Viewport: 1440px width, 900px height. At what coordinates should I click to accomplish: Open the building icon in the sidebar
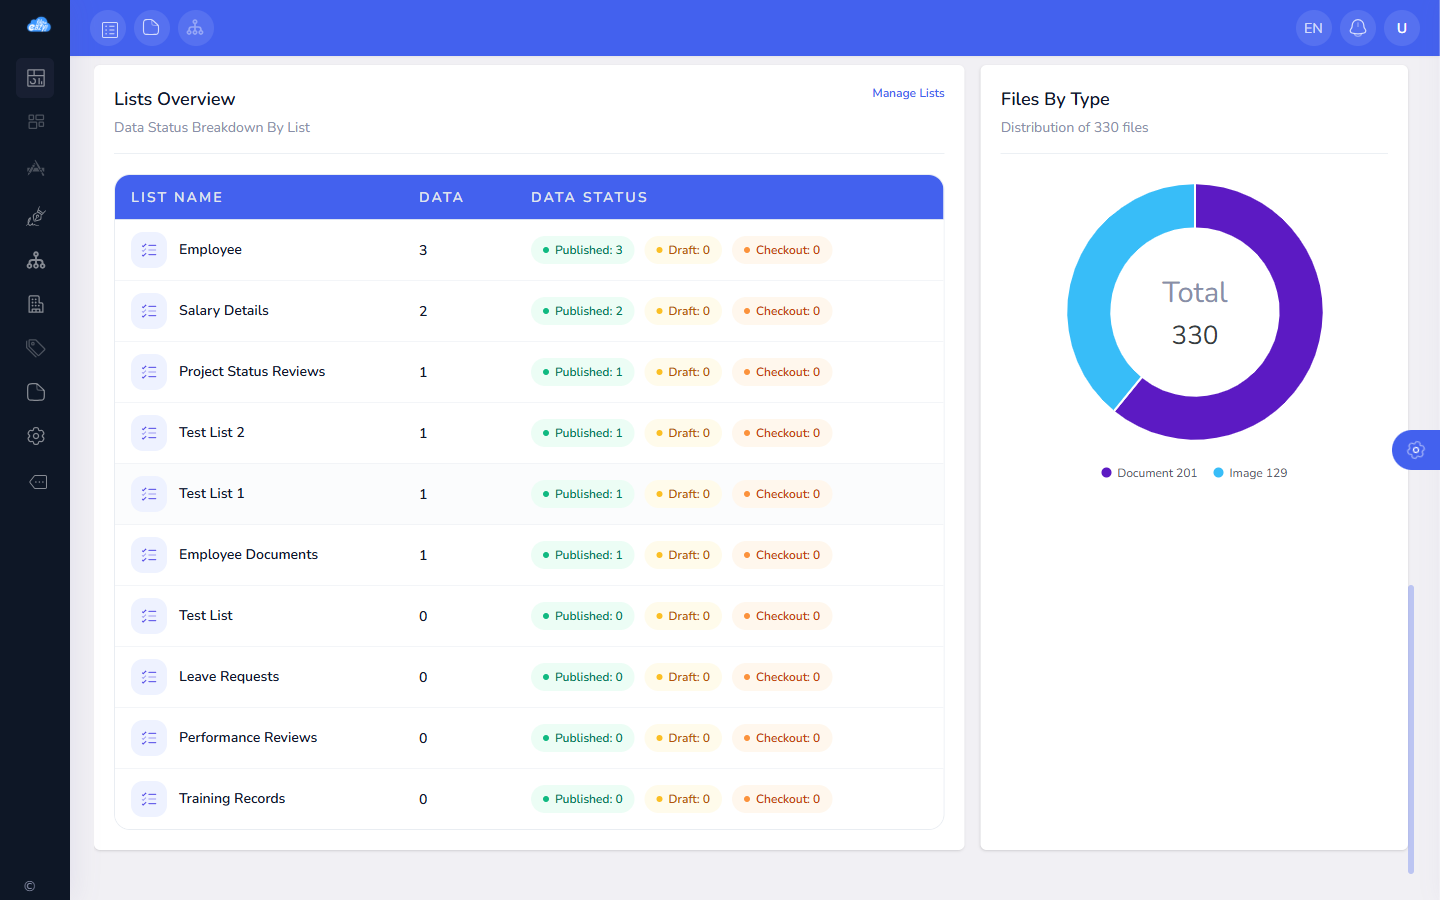(36, 304)
